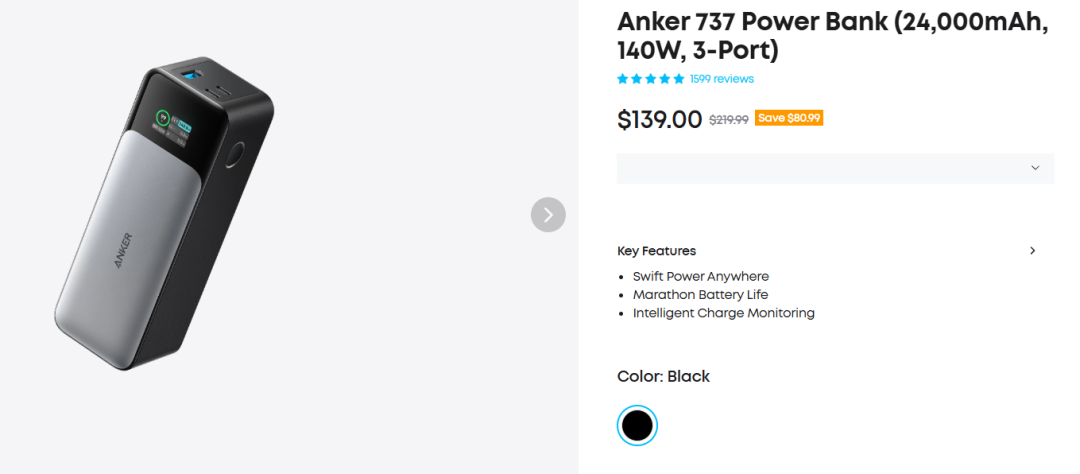Click the blue USB port on power bank
The width and height of the screenshot is (1080, 474).
(x=192, y=76)
